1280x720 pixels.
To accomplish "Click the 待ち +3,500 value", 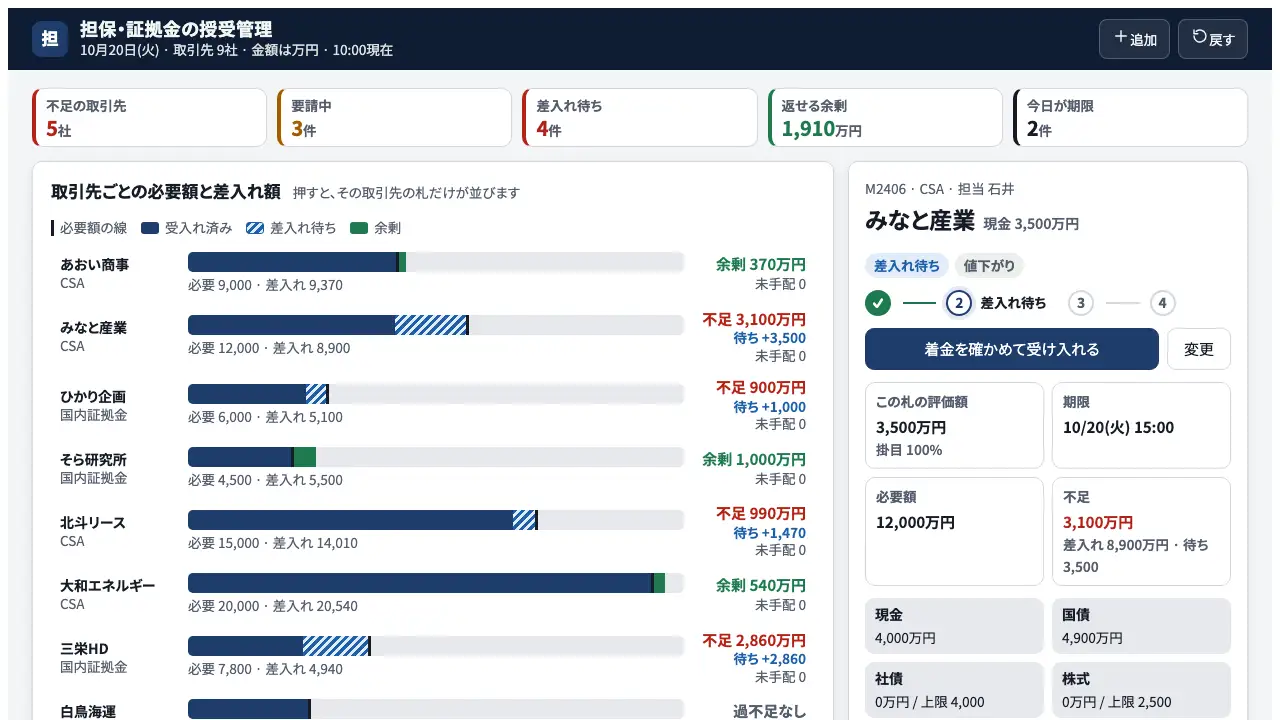I will 770,338.
